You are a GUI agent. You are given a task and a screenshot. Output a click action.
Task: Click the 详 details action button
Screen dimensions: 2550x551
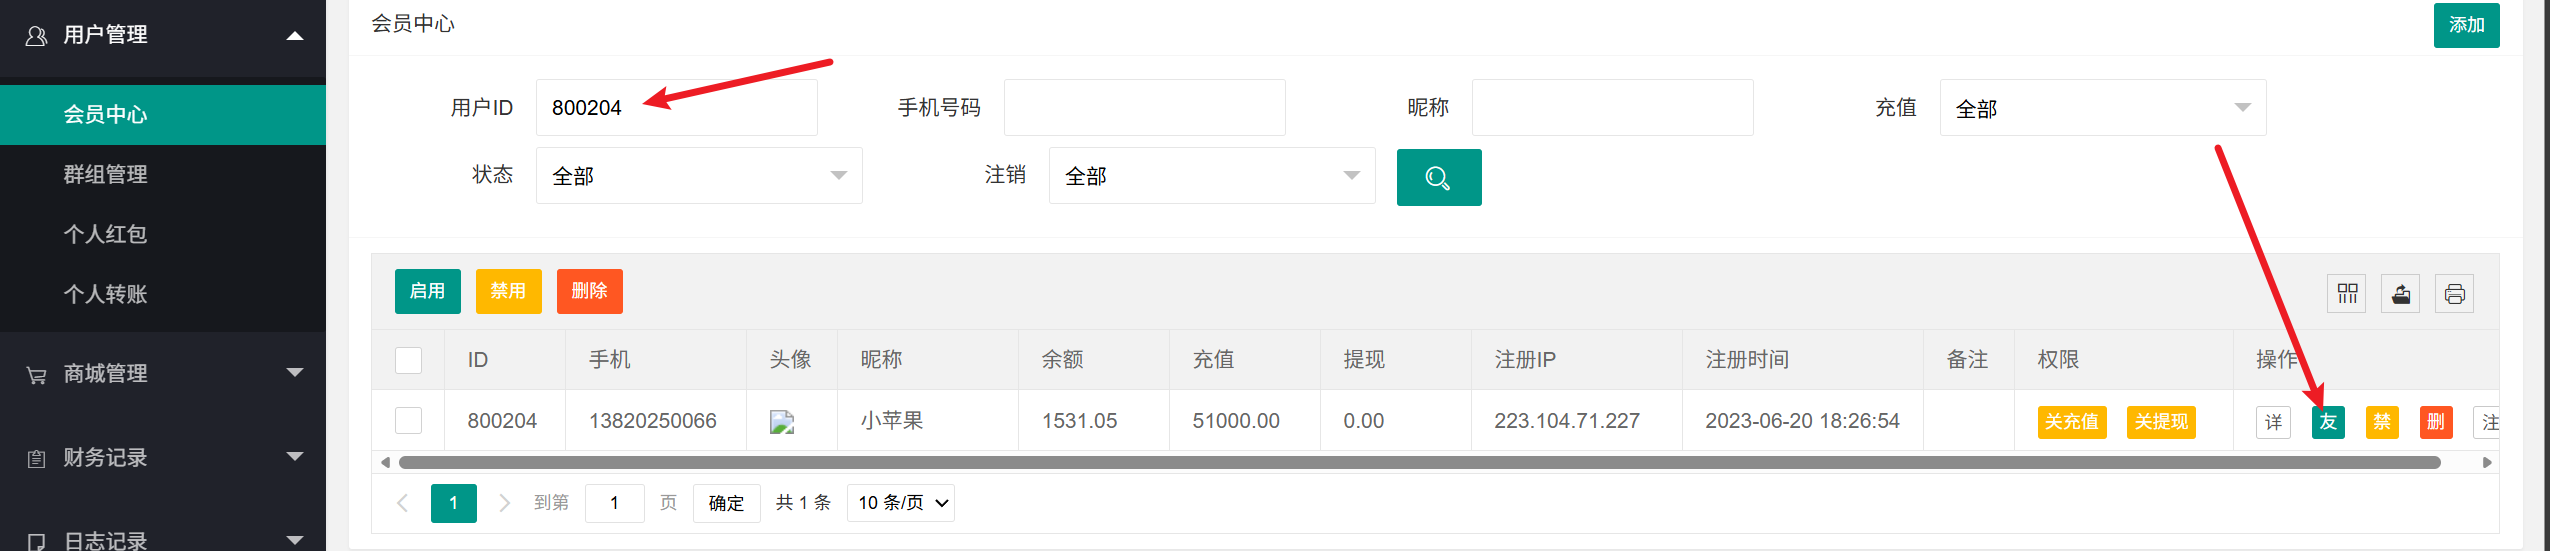[2273, 422]
